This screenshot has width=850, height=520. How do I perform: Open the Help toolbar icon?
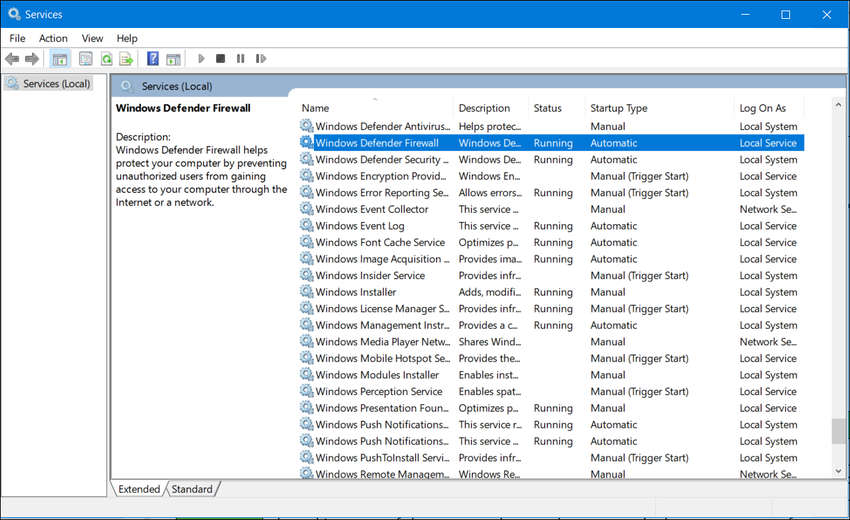(153, 59)
